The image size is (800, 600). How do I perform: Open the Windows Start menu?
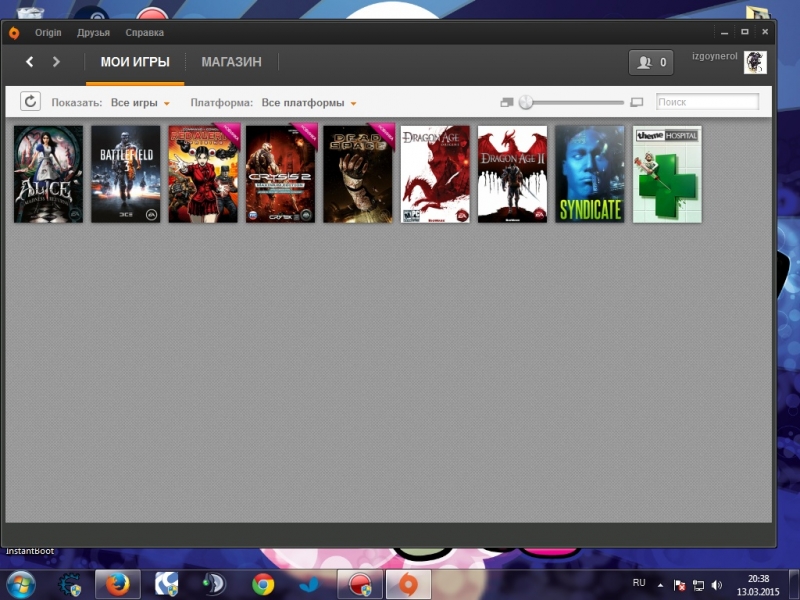coord(21,584)
